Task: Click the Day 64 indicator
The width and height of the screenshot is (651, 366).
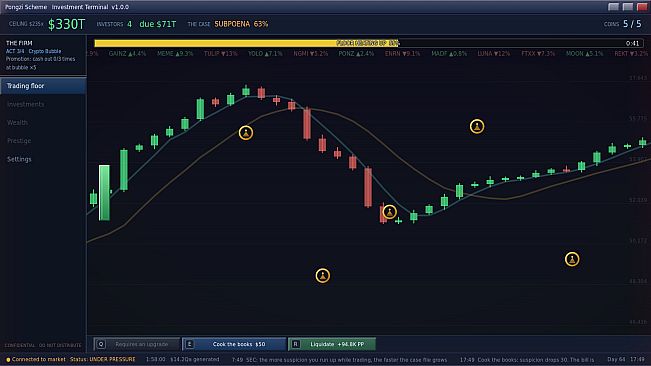Action: pyautogui.click(x=616, y=359)
